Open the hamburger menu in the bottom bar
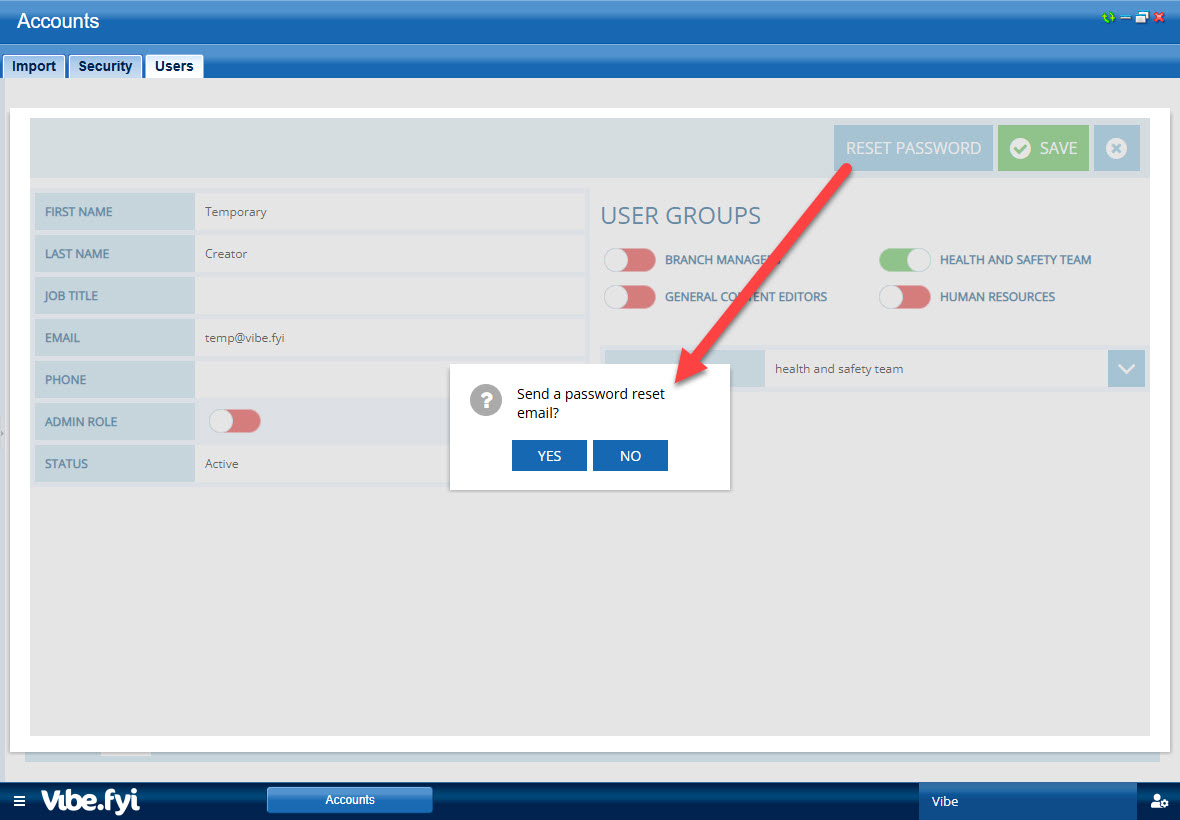 20,801
